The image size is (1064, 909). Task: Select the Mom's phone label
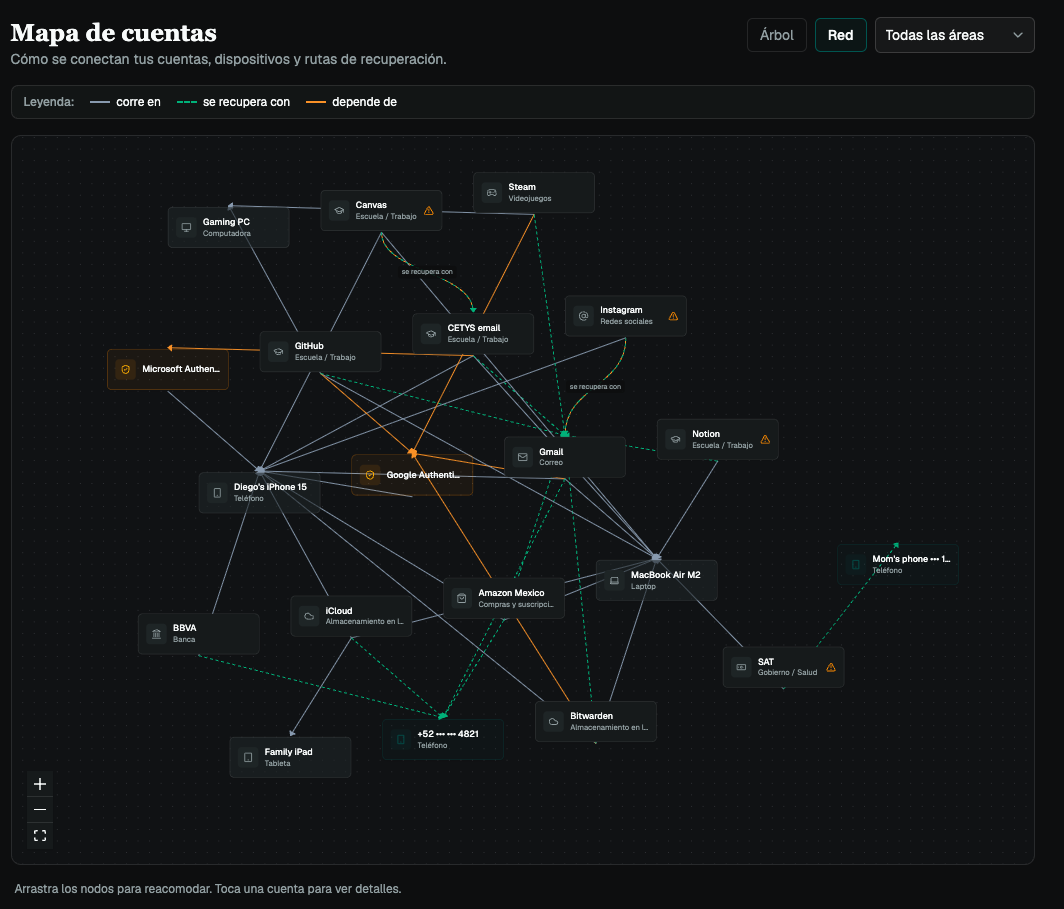point(911,559)
